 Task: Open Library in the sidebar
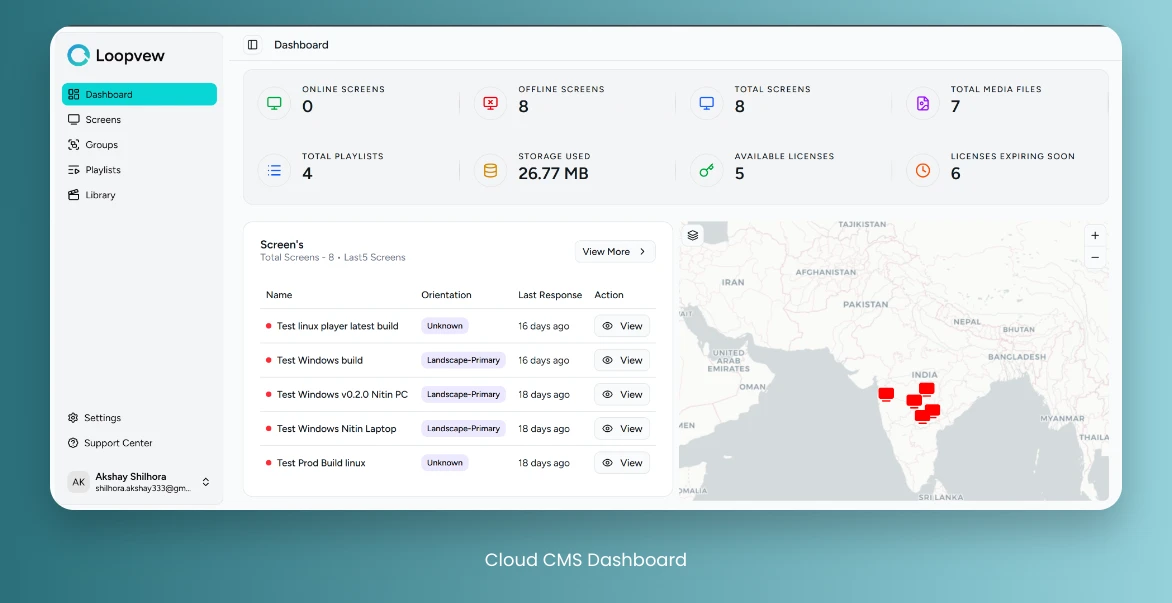click(139, 195)
